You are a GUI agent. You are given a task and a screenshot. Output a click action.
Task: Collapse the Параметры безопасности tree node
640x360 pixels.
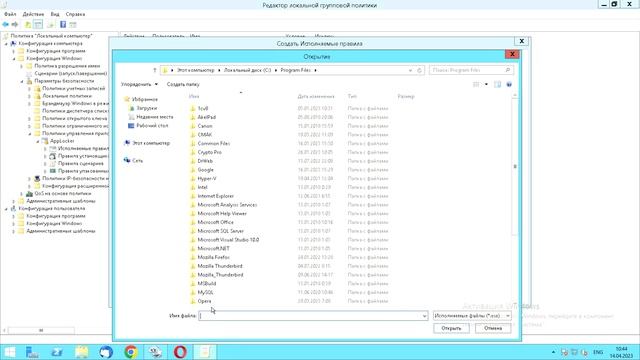[22, 81]
